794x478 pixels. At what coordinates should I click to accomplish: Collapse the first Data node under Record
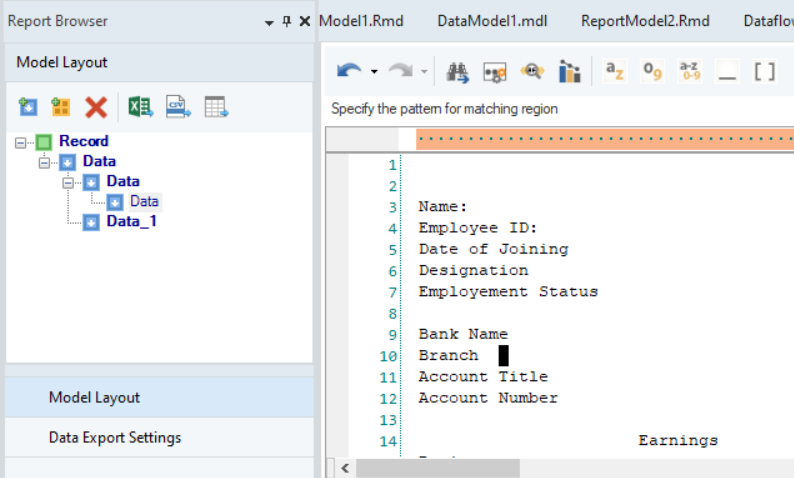(44, 162)
